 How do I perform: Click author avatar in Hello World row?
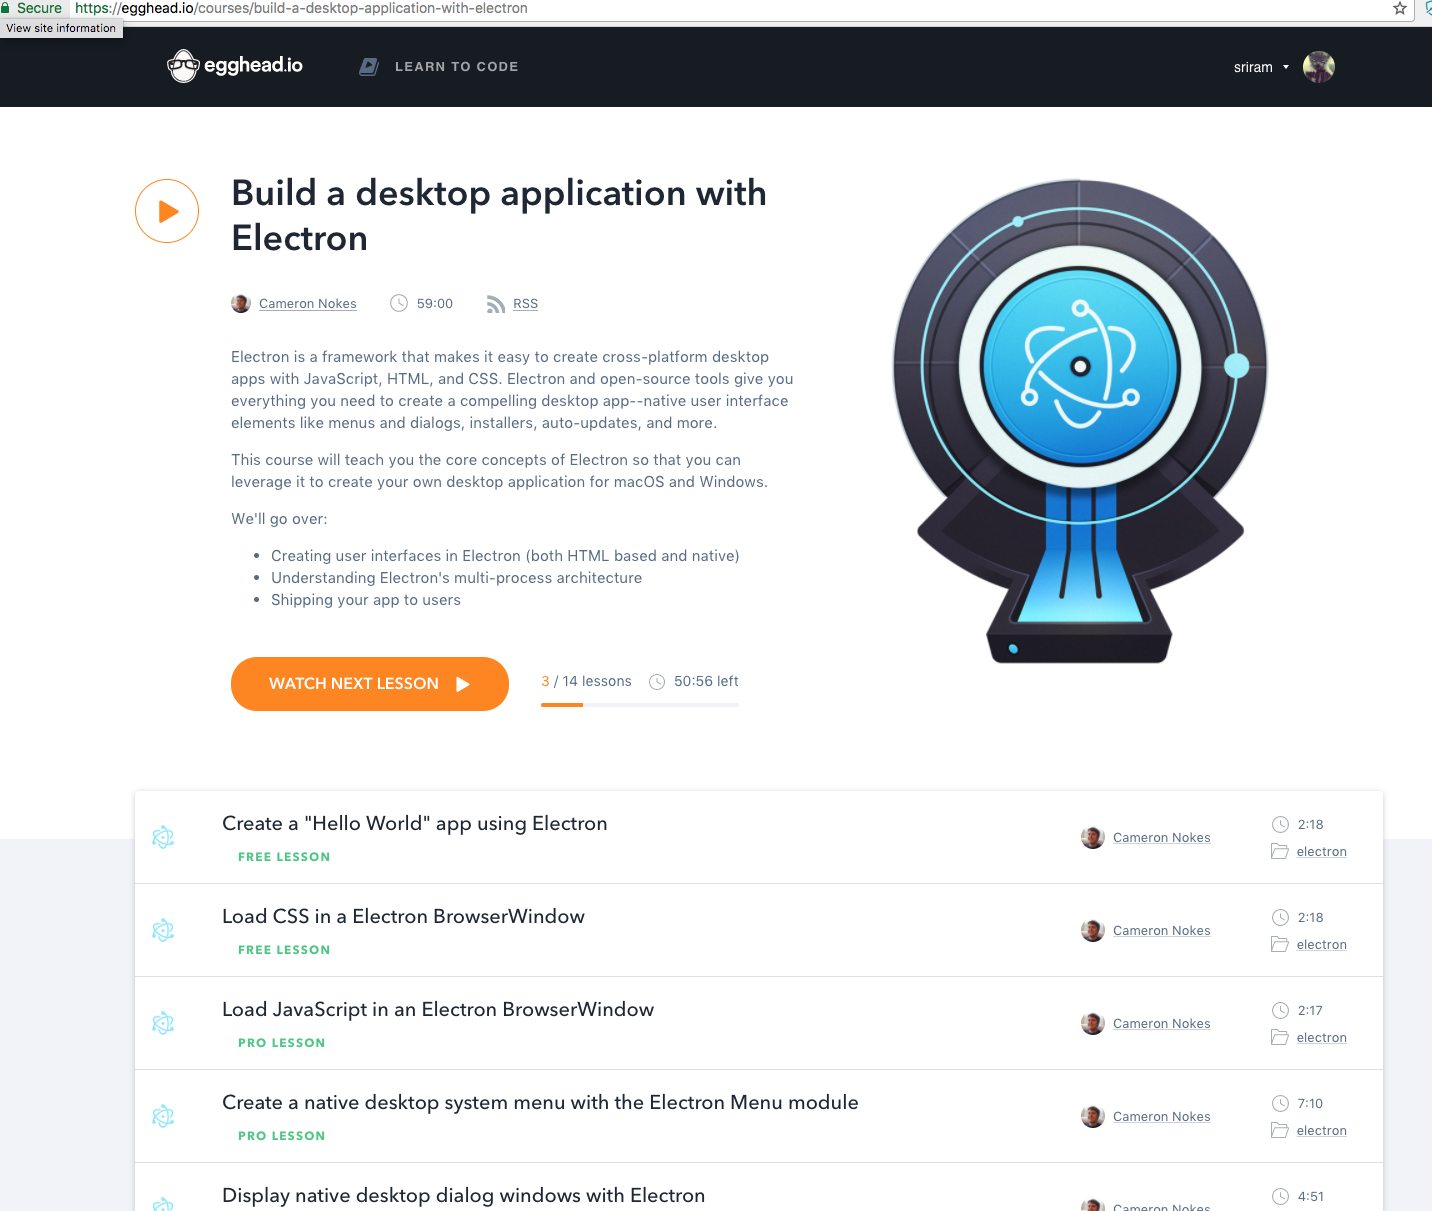click(1093, 838)
